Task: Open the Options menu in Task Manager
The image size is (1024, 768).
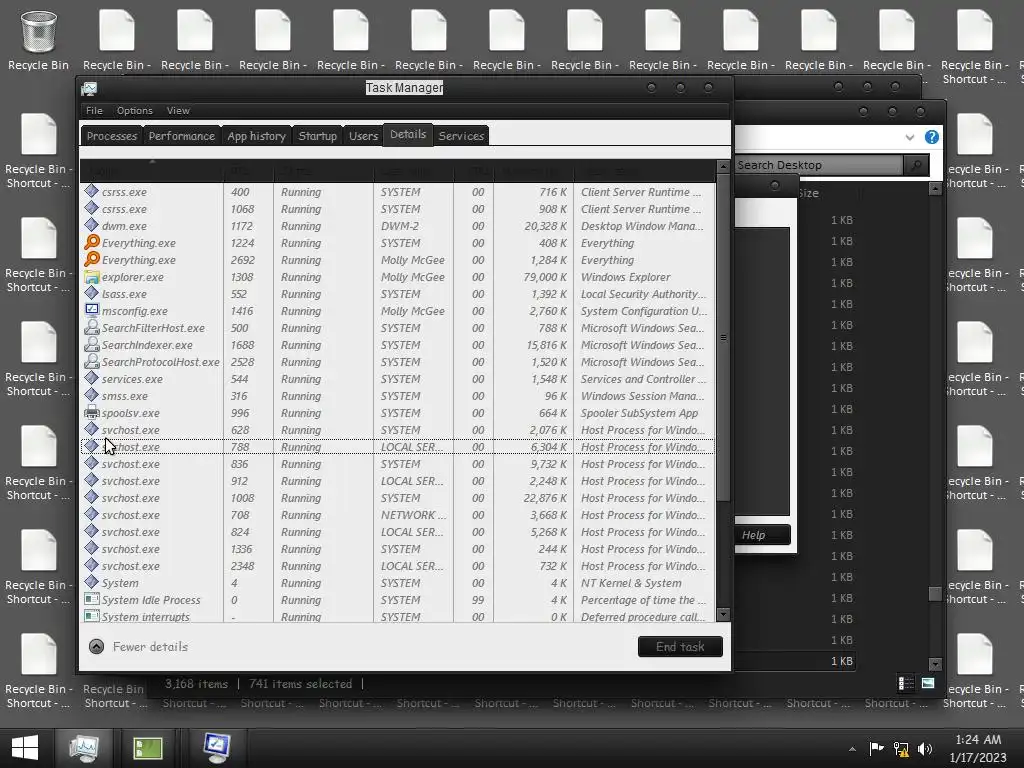Action: 135,110
